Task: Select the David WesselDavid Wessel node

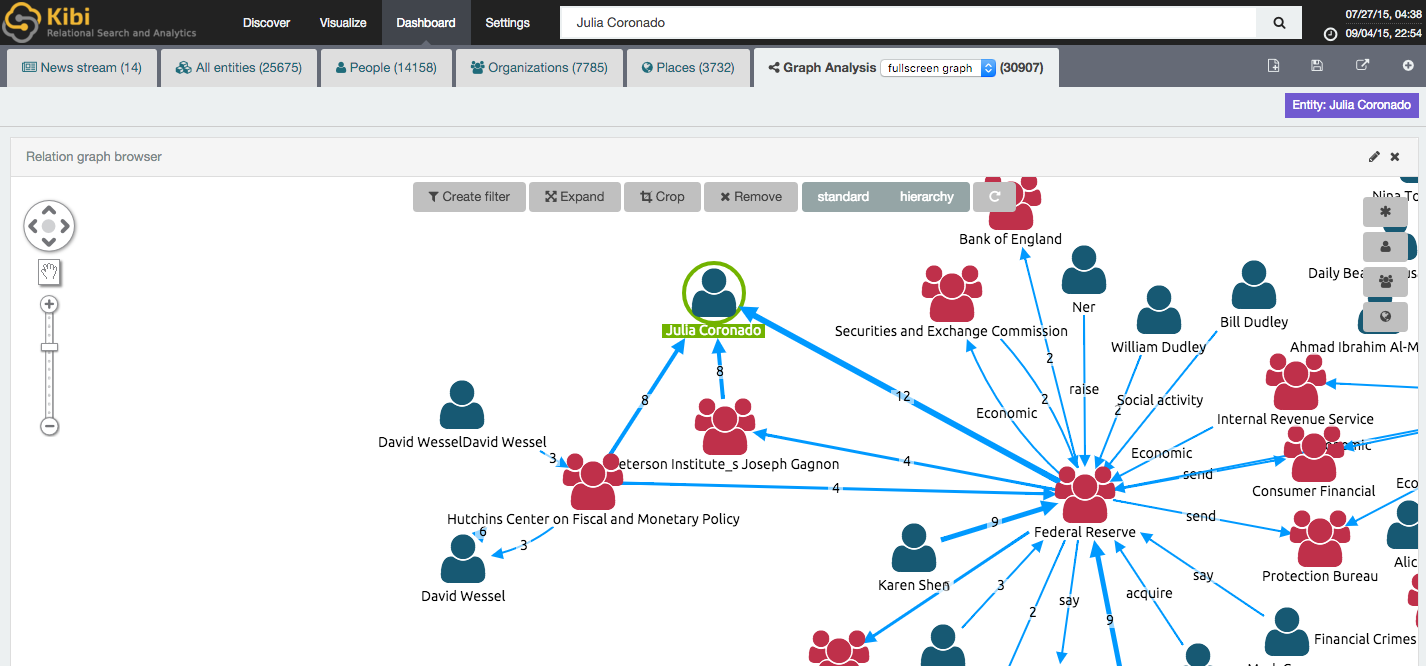Action: click(x=462, y=405)
